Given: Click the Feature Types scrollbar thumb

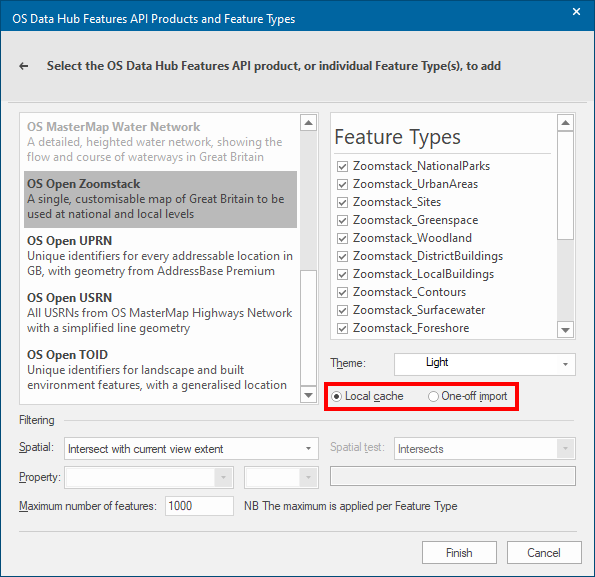Looking at the screenshot, I should click(x=565, y=185).
